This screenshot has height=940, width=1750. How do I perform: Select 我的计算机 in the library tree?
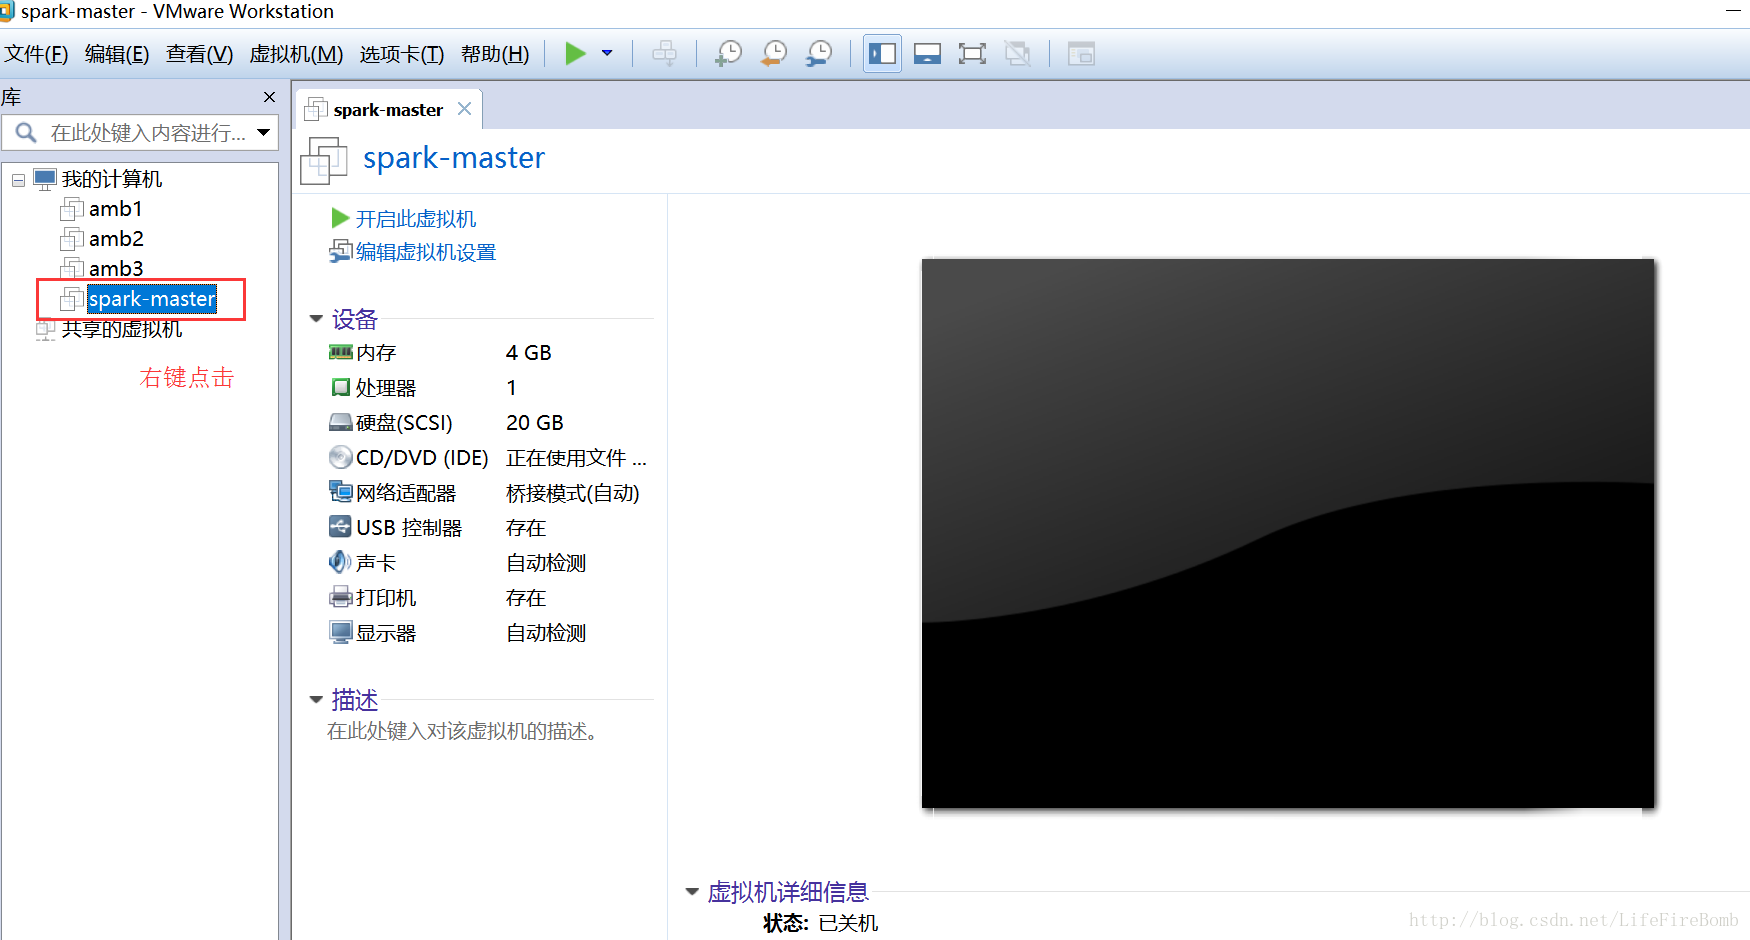click(x=111, y=179)
